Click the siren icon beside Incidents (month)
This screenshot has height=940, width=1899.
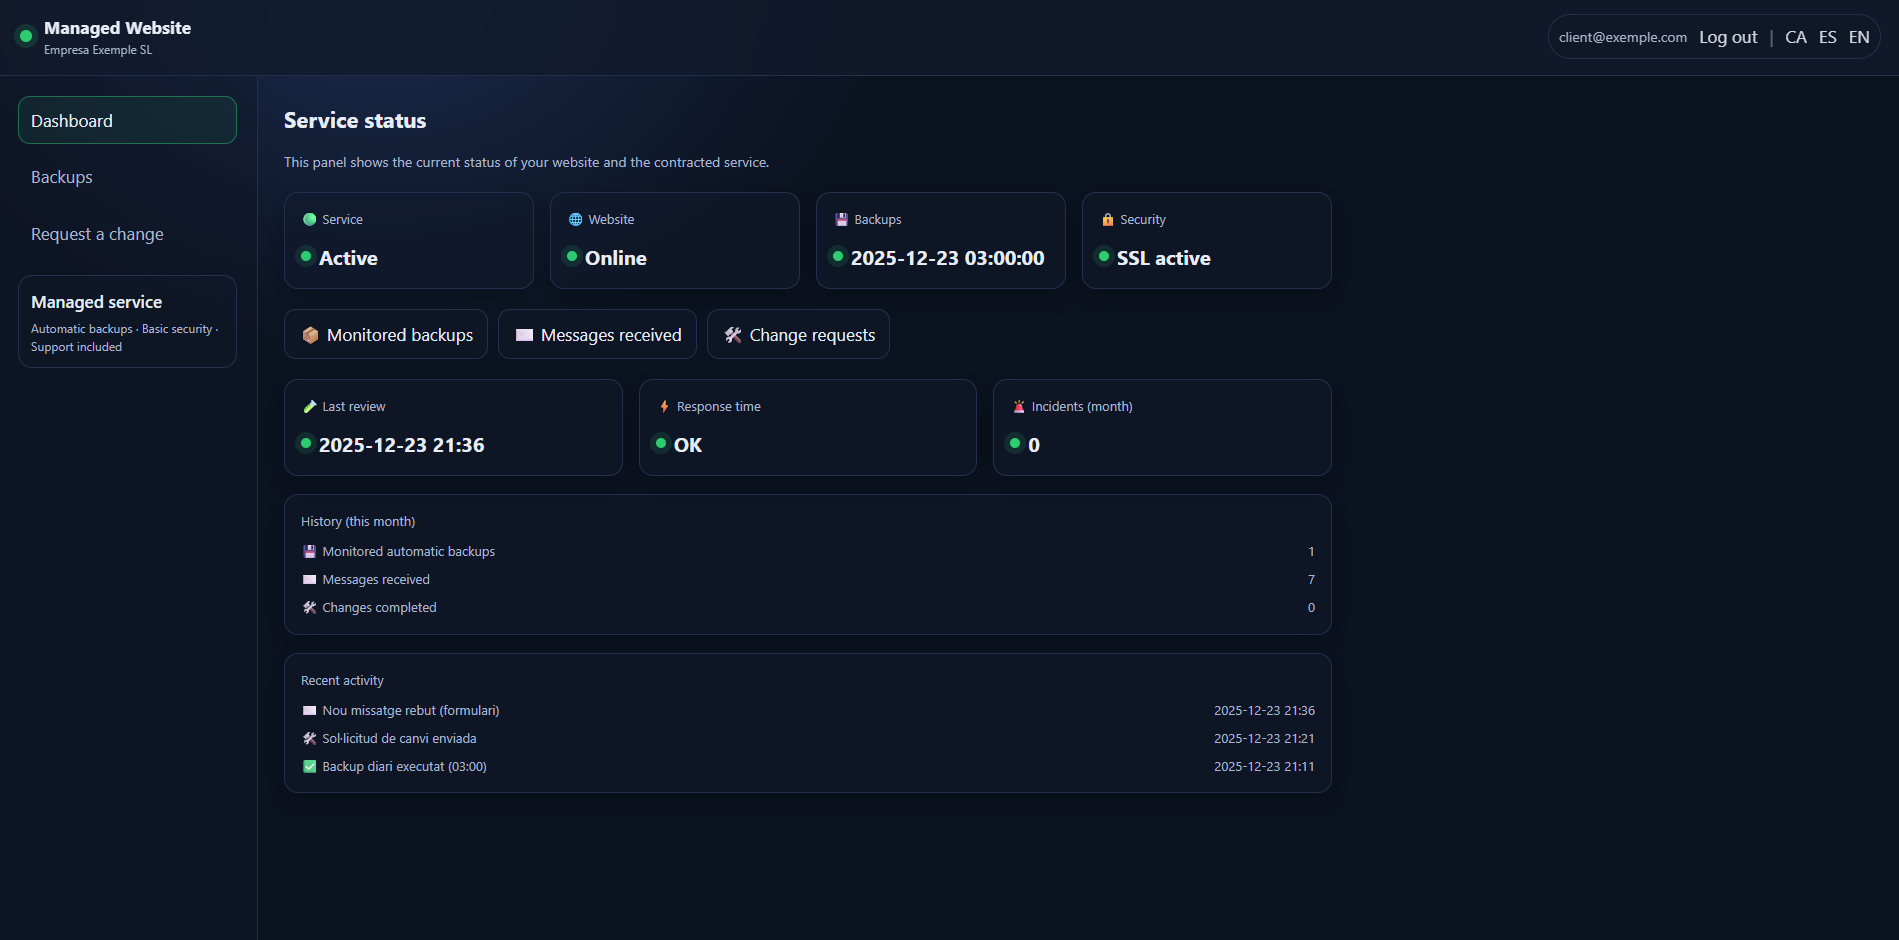point(1019,407)
